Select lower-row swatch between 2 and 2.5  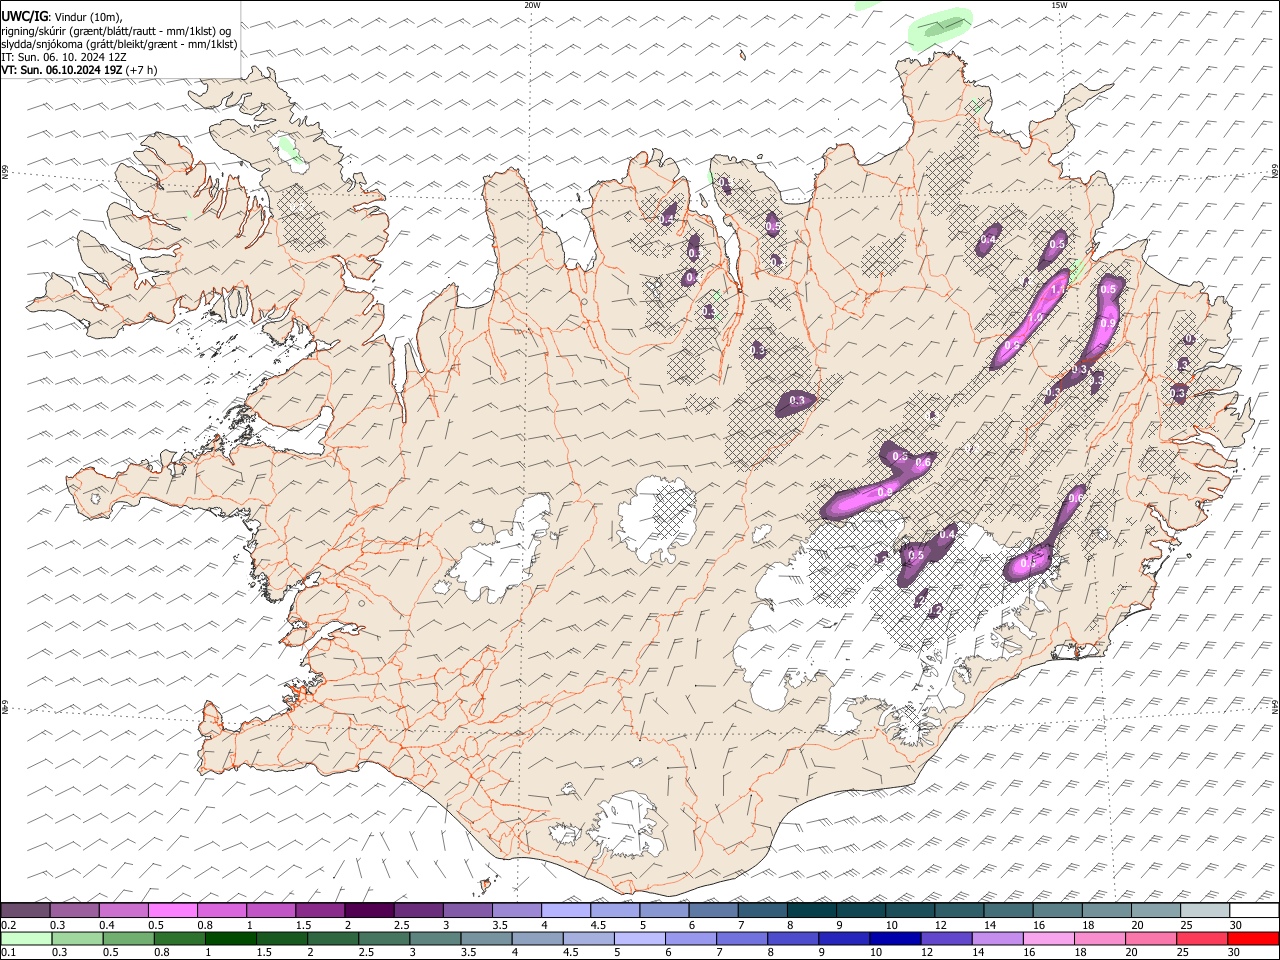[x=333, y=938]
